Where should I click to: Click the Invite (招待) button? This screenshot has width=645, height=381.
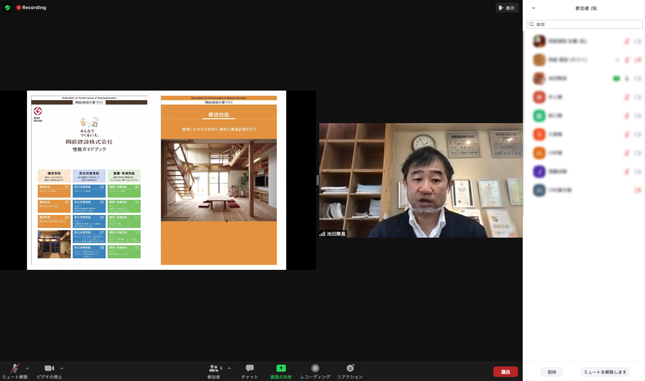[x=552, y=372]
